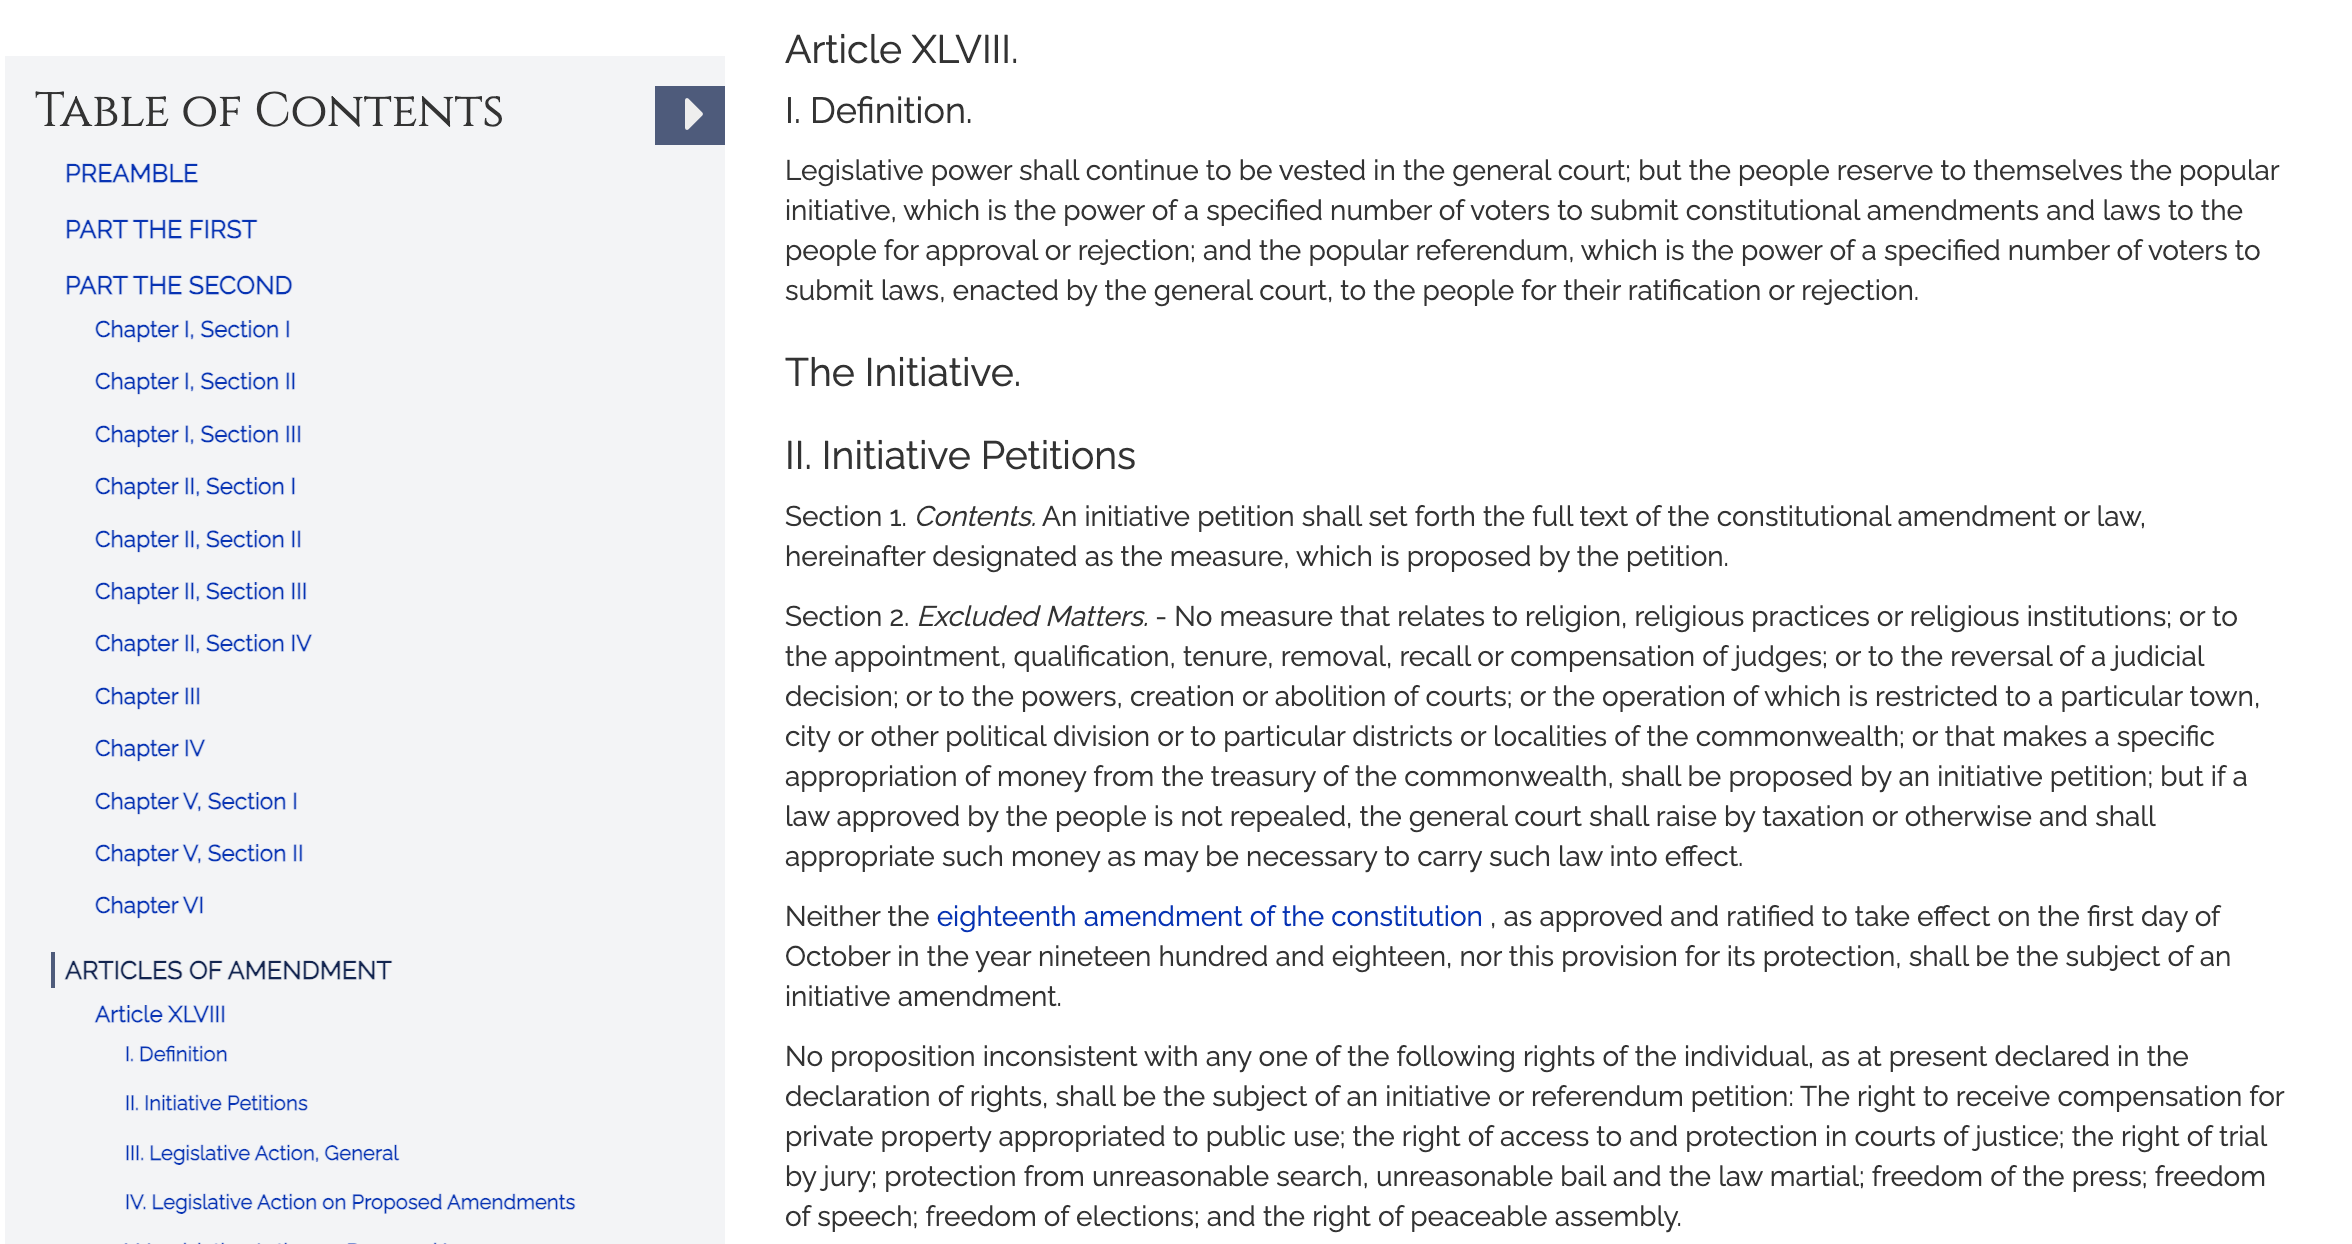Open Chapter I, Section I
2352x1244 pixels.
click(192, 329)
